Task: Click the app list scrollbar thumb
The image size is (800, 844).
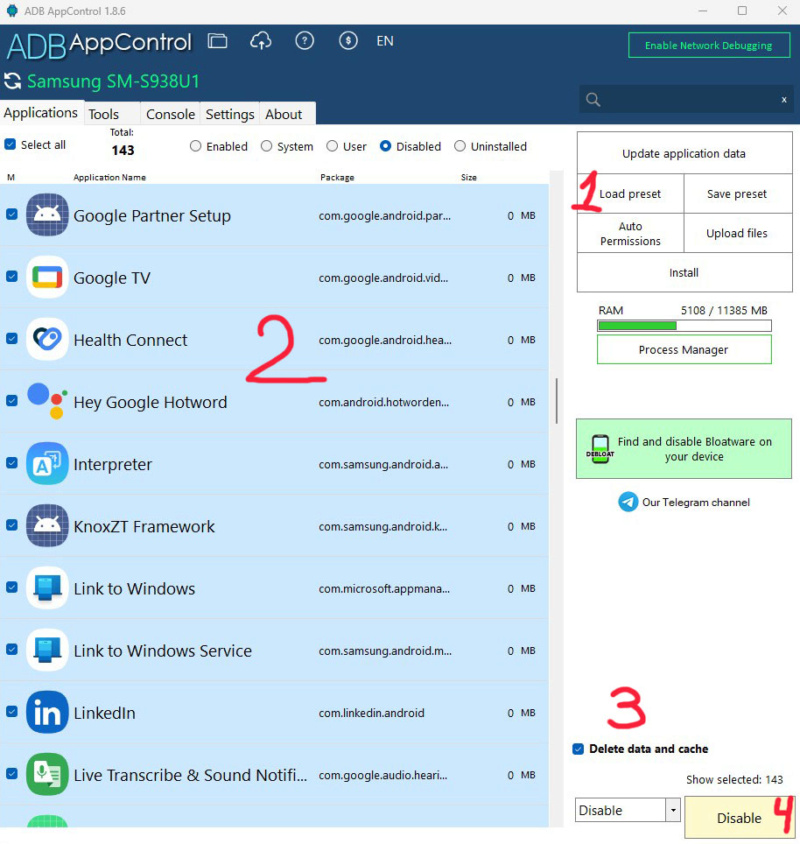Action: (x=557, y=401)
